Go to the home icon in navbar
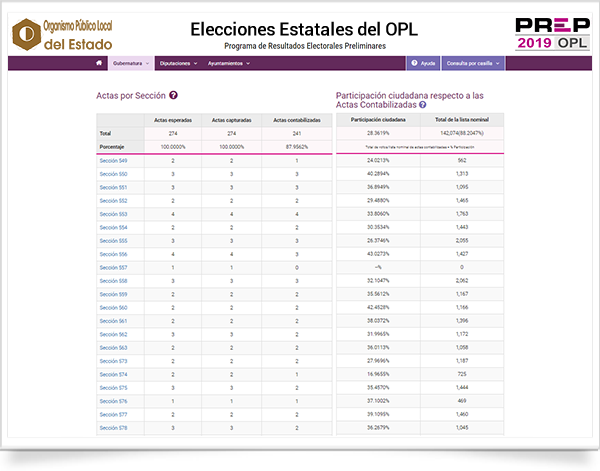600x471 pixels. click(x=99, y=63)
